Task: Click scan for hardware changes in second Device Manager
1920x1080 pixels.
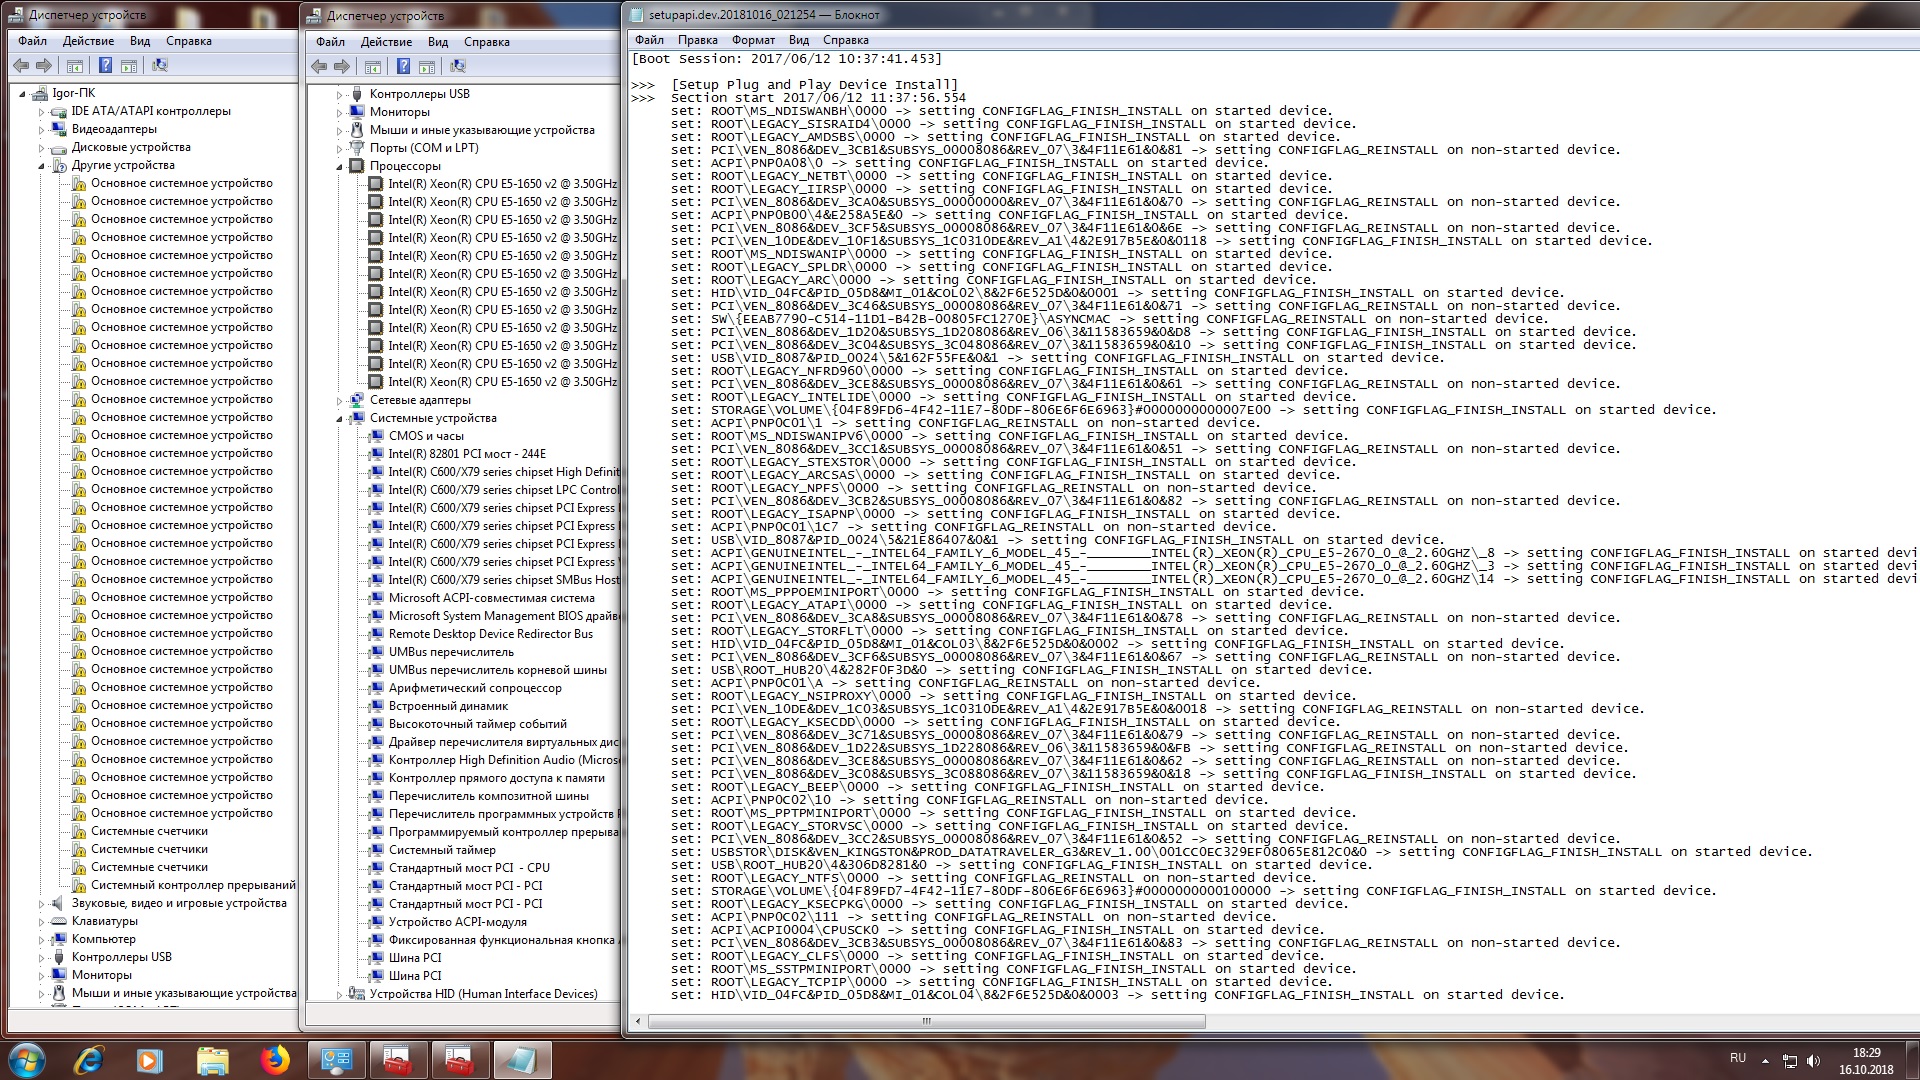Action: pyautogui.click(x=458, y=67)
